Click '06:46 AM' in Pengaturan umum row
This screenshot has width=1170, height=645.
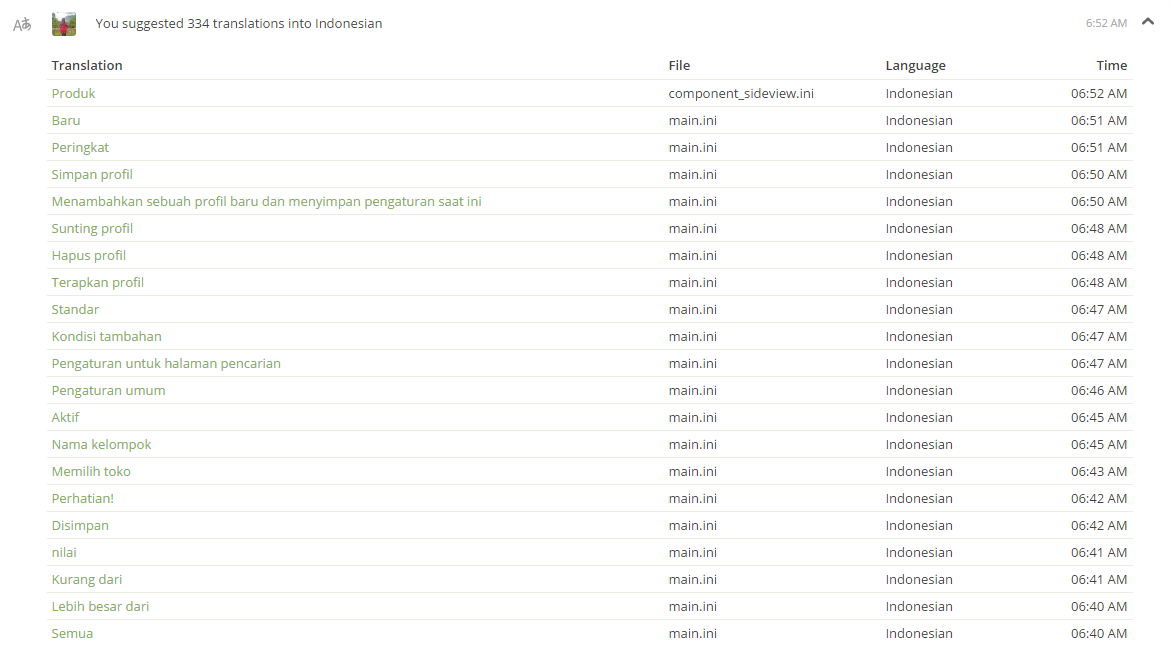click(x=1098, y=390)
